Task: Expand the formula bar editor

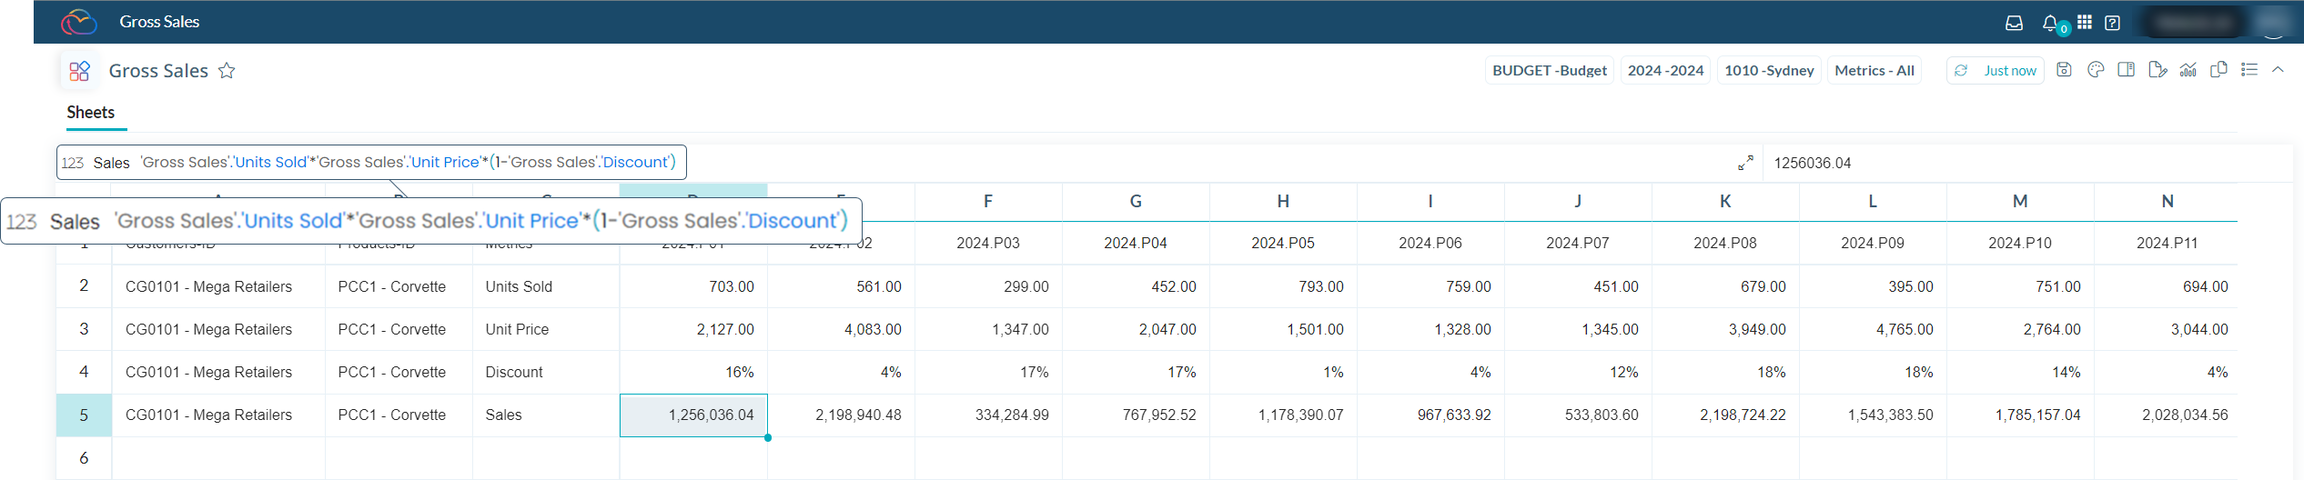Action: click(1745, 163)
